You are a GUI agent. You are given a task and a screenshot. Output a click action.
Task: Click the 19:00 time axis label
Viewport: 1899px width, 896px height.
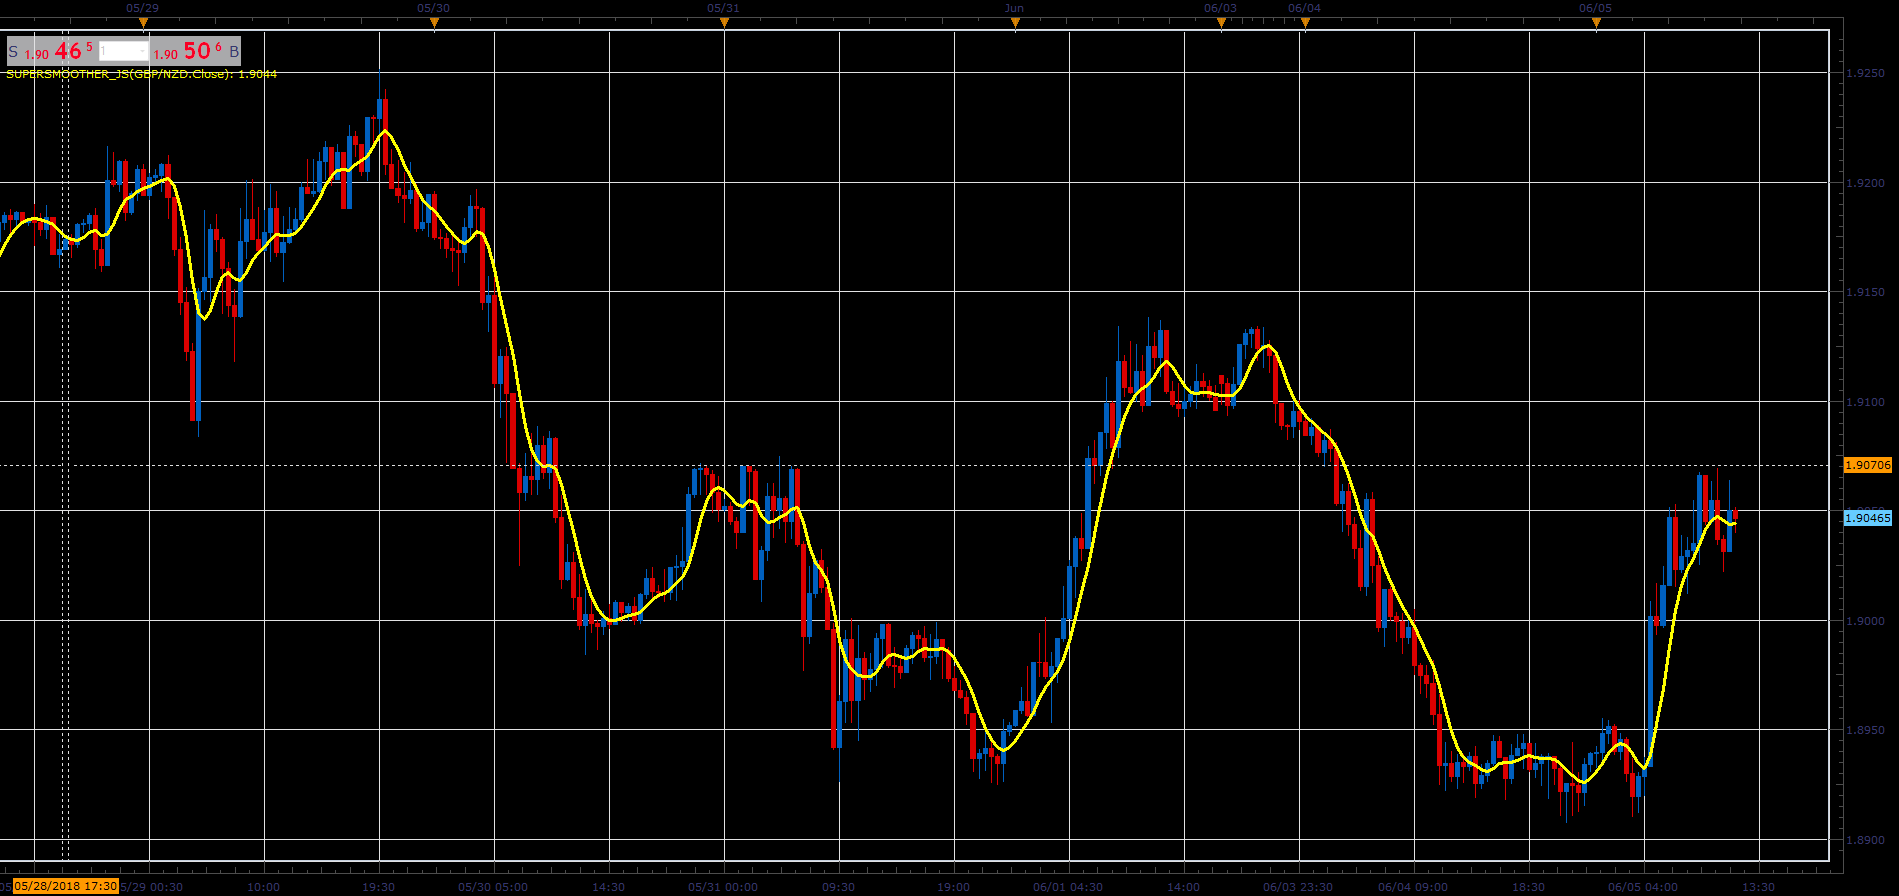click(954, 887)
